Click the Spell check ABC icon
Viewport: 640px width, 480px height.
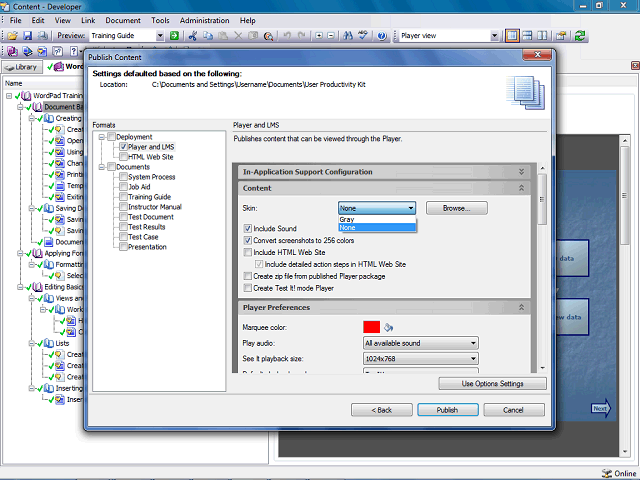(x=363, y=36)
